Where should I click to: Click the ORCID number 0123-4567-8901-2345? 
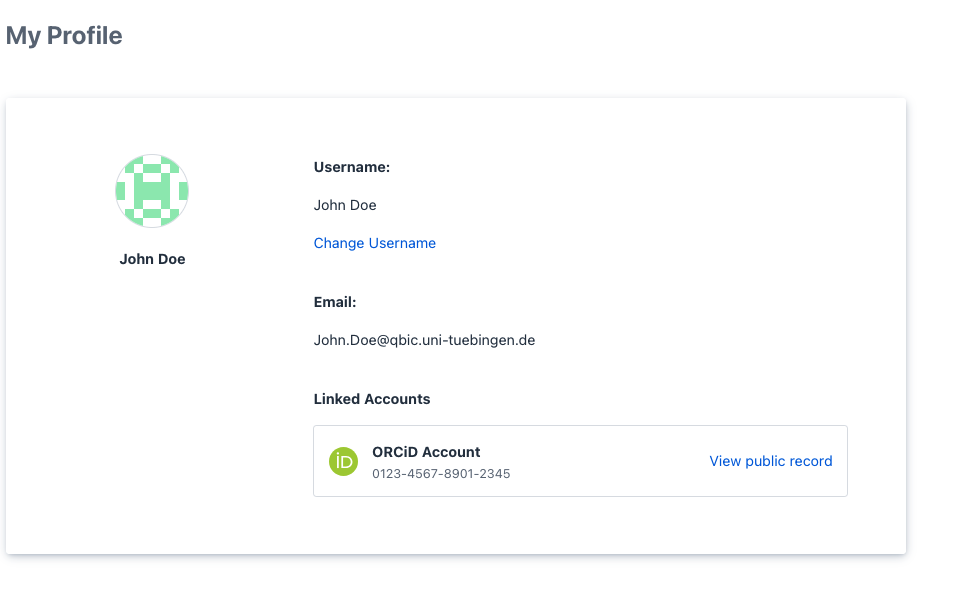441,473
